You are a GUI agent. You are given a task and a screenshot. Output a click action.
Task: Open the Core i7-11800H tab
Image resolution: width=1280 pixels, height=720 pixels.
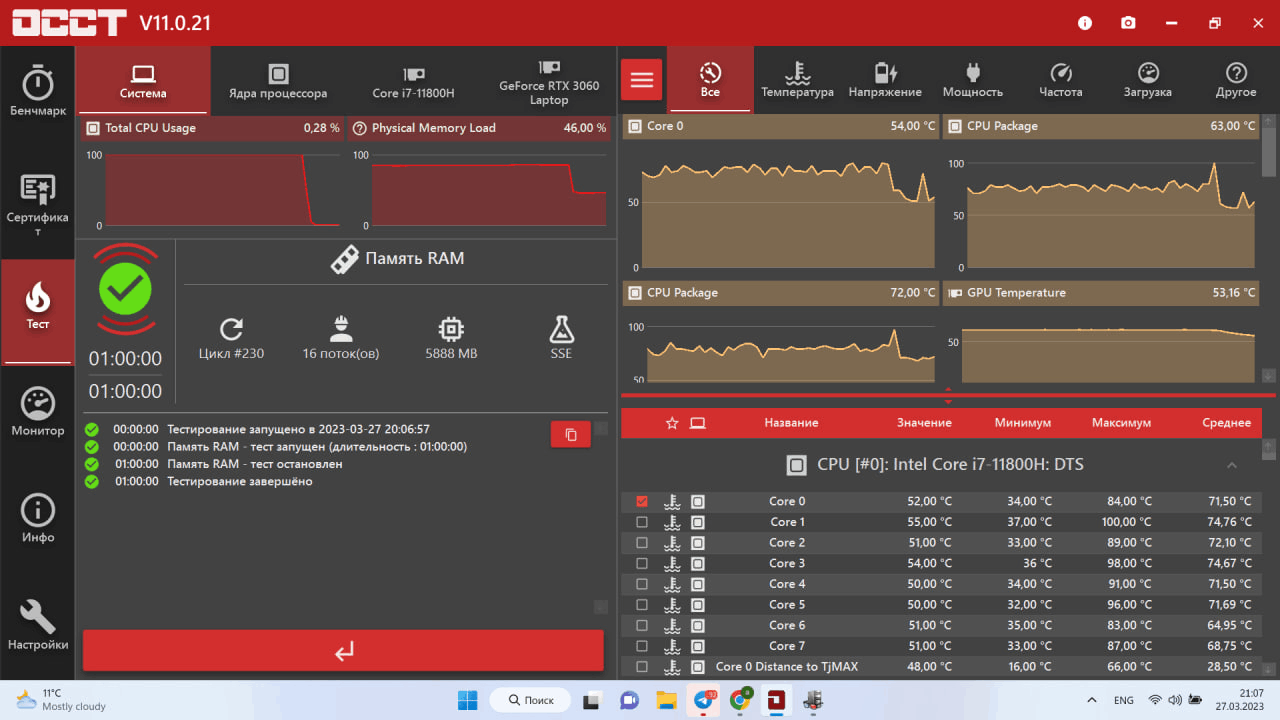[x=413, y=80]
